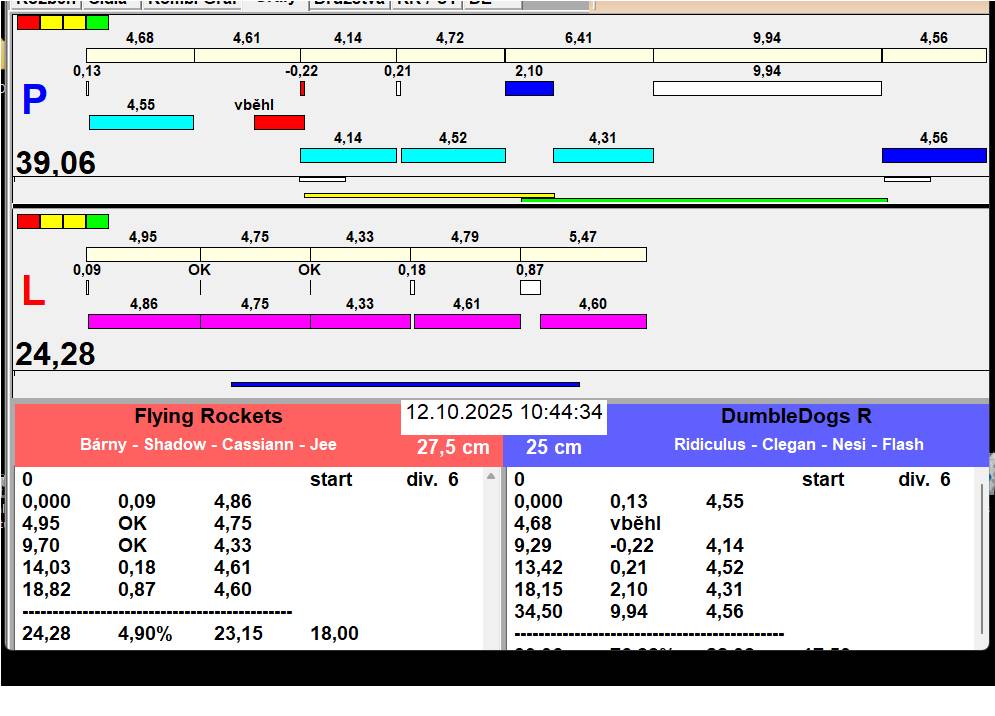Click the green start light in lane L
The height and width of the screenshot is (716, 995).
click(x=97, y=221)
